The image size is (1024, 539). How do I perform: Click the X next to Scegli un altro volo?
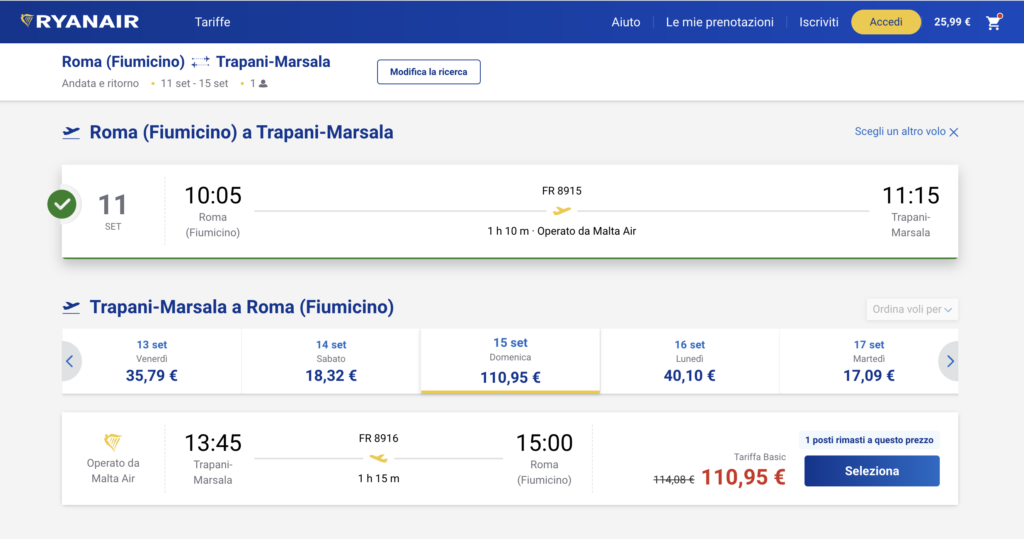click(954, 132)
